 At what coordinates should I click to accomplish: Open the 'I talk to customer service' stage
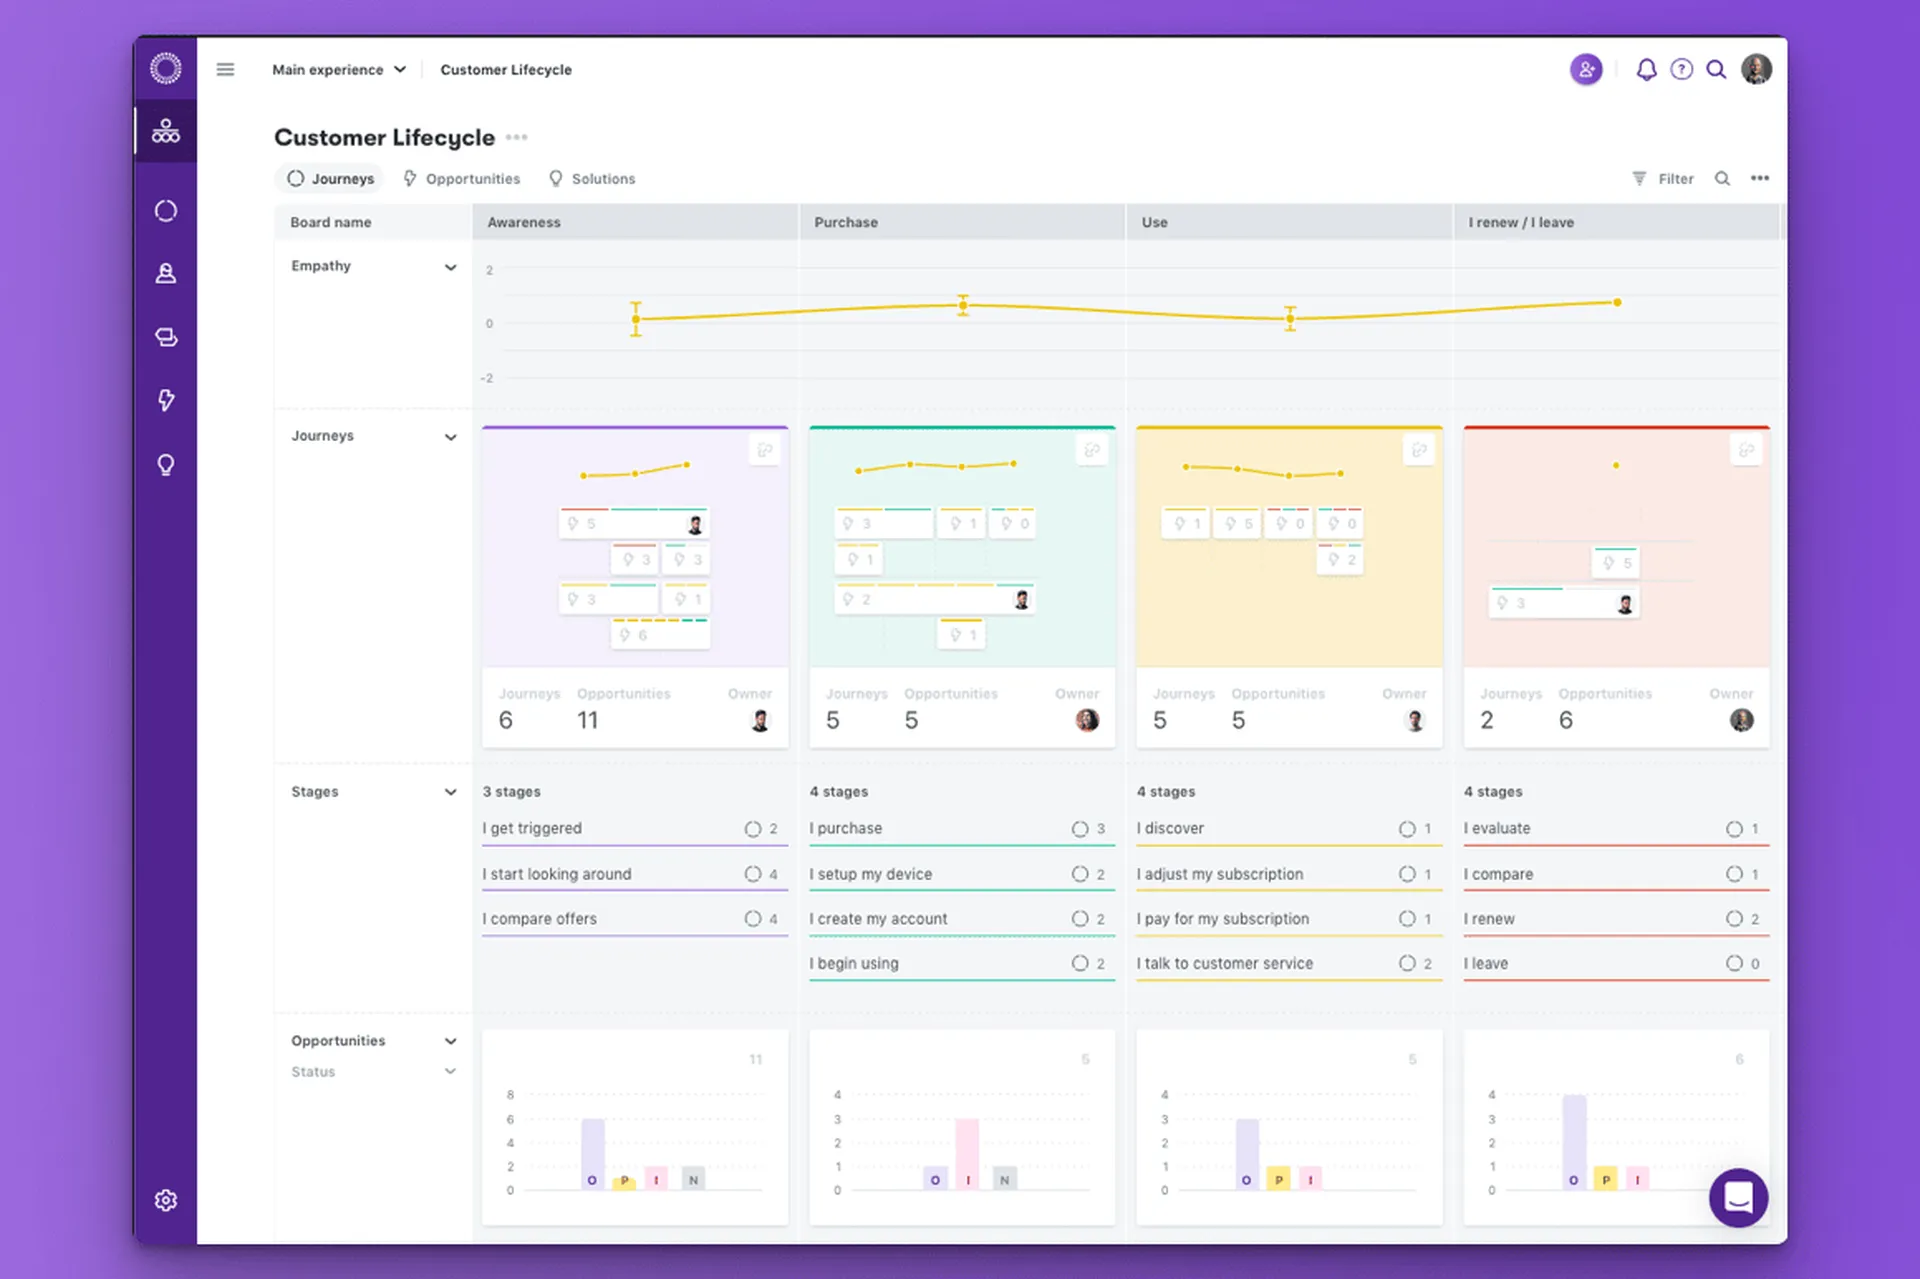click(x=1289, y=963)
